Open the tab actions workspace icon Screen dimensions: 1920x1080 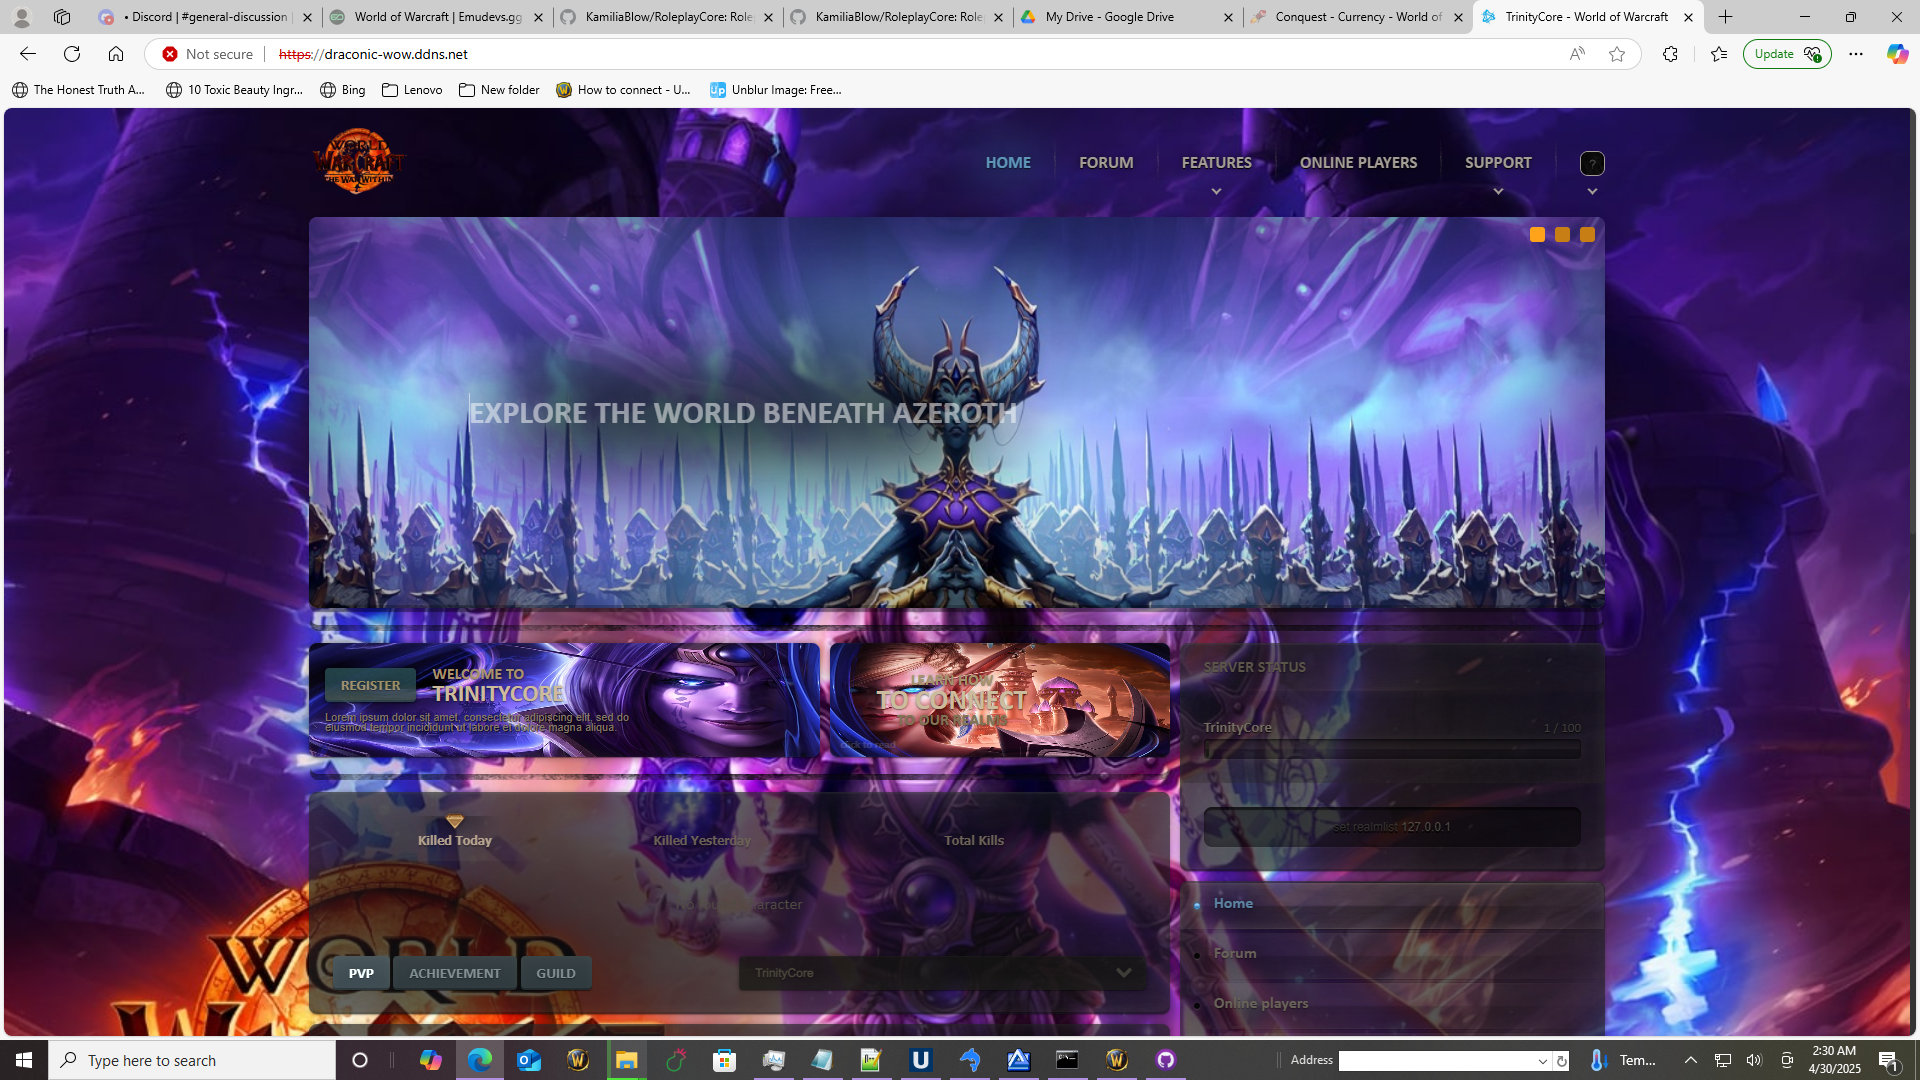pos(62,17)
